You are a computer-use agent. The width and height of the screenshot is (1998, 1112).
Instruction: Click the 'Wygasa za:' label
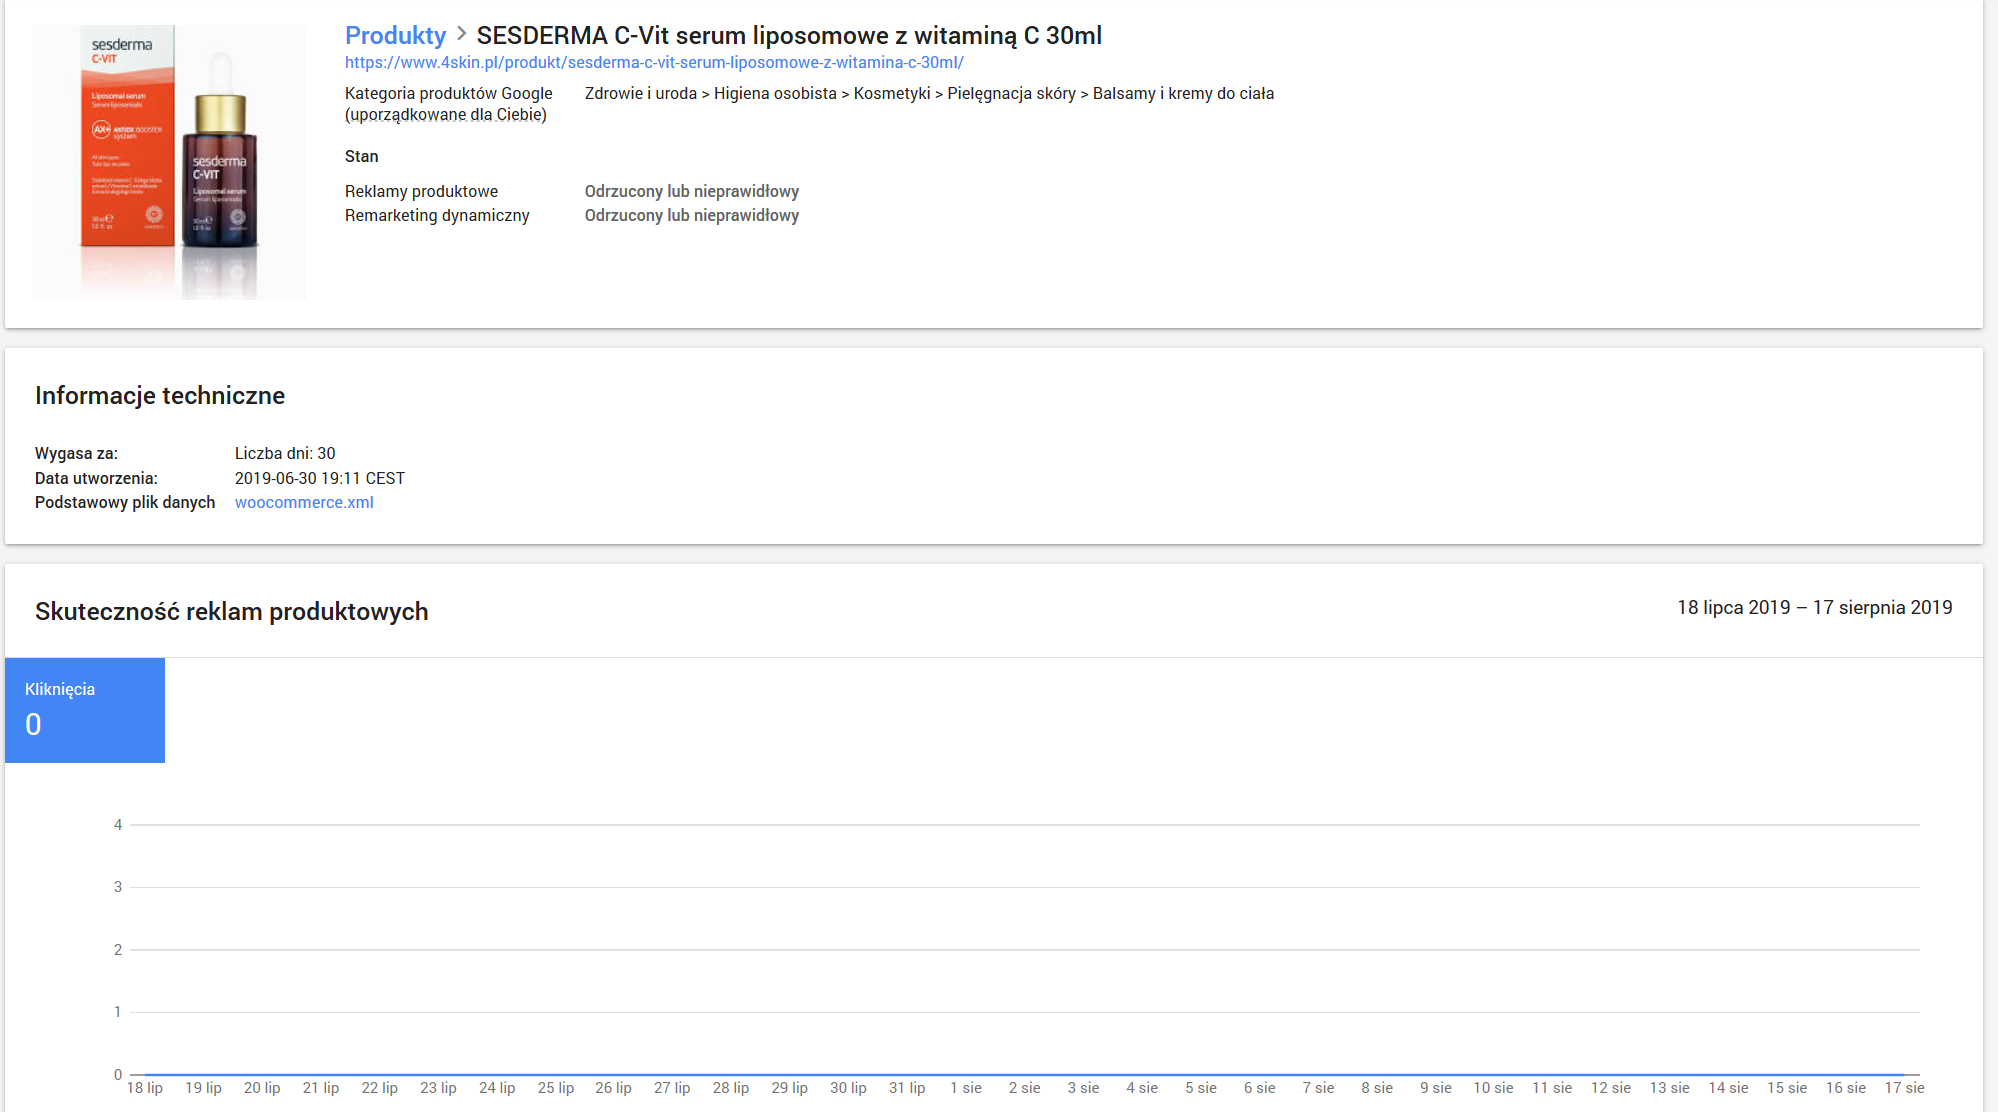[76, 453]
